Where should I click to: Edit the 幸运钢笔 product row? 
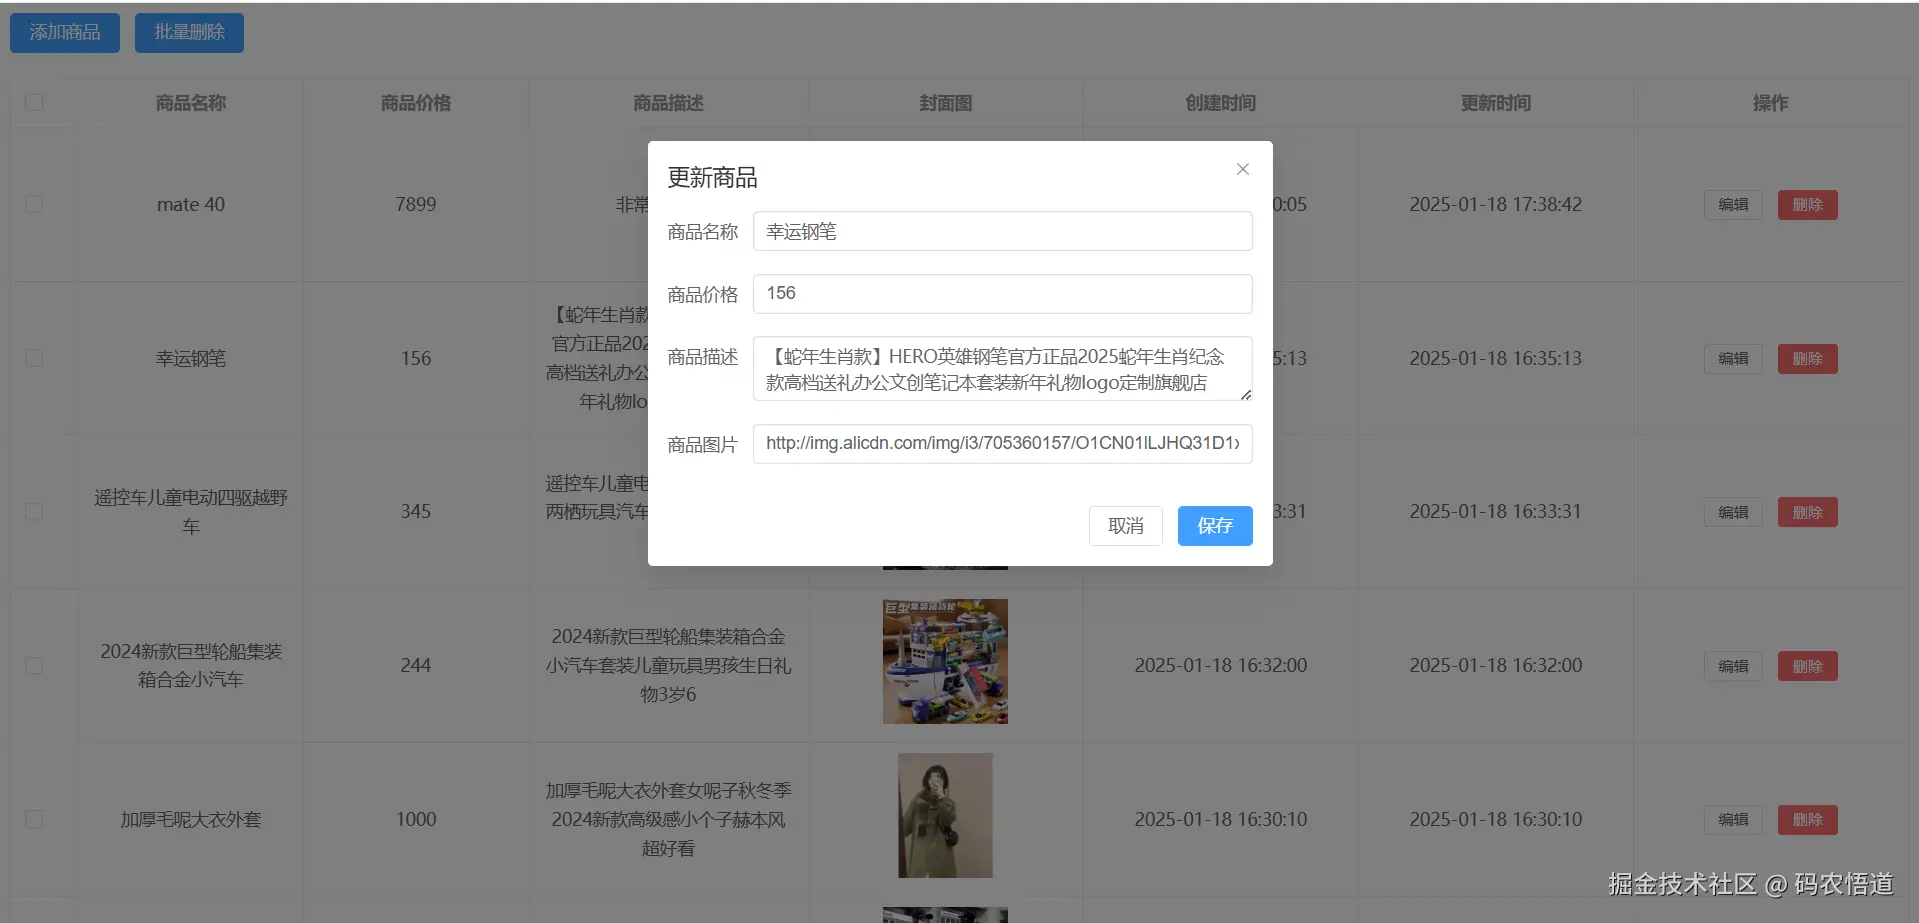(x=1733, y=359)
